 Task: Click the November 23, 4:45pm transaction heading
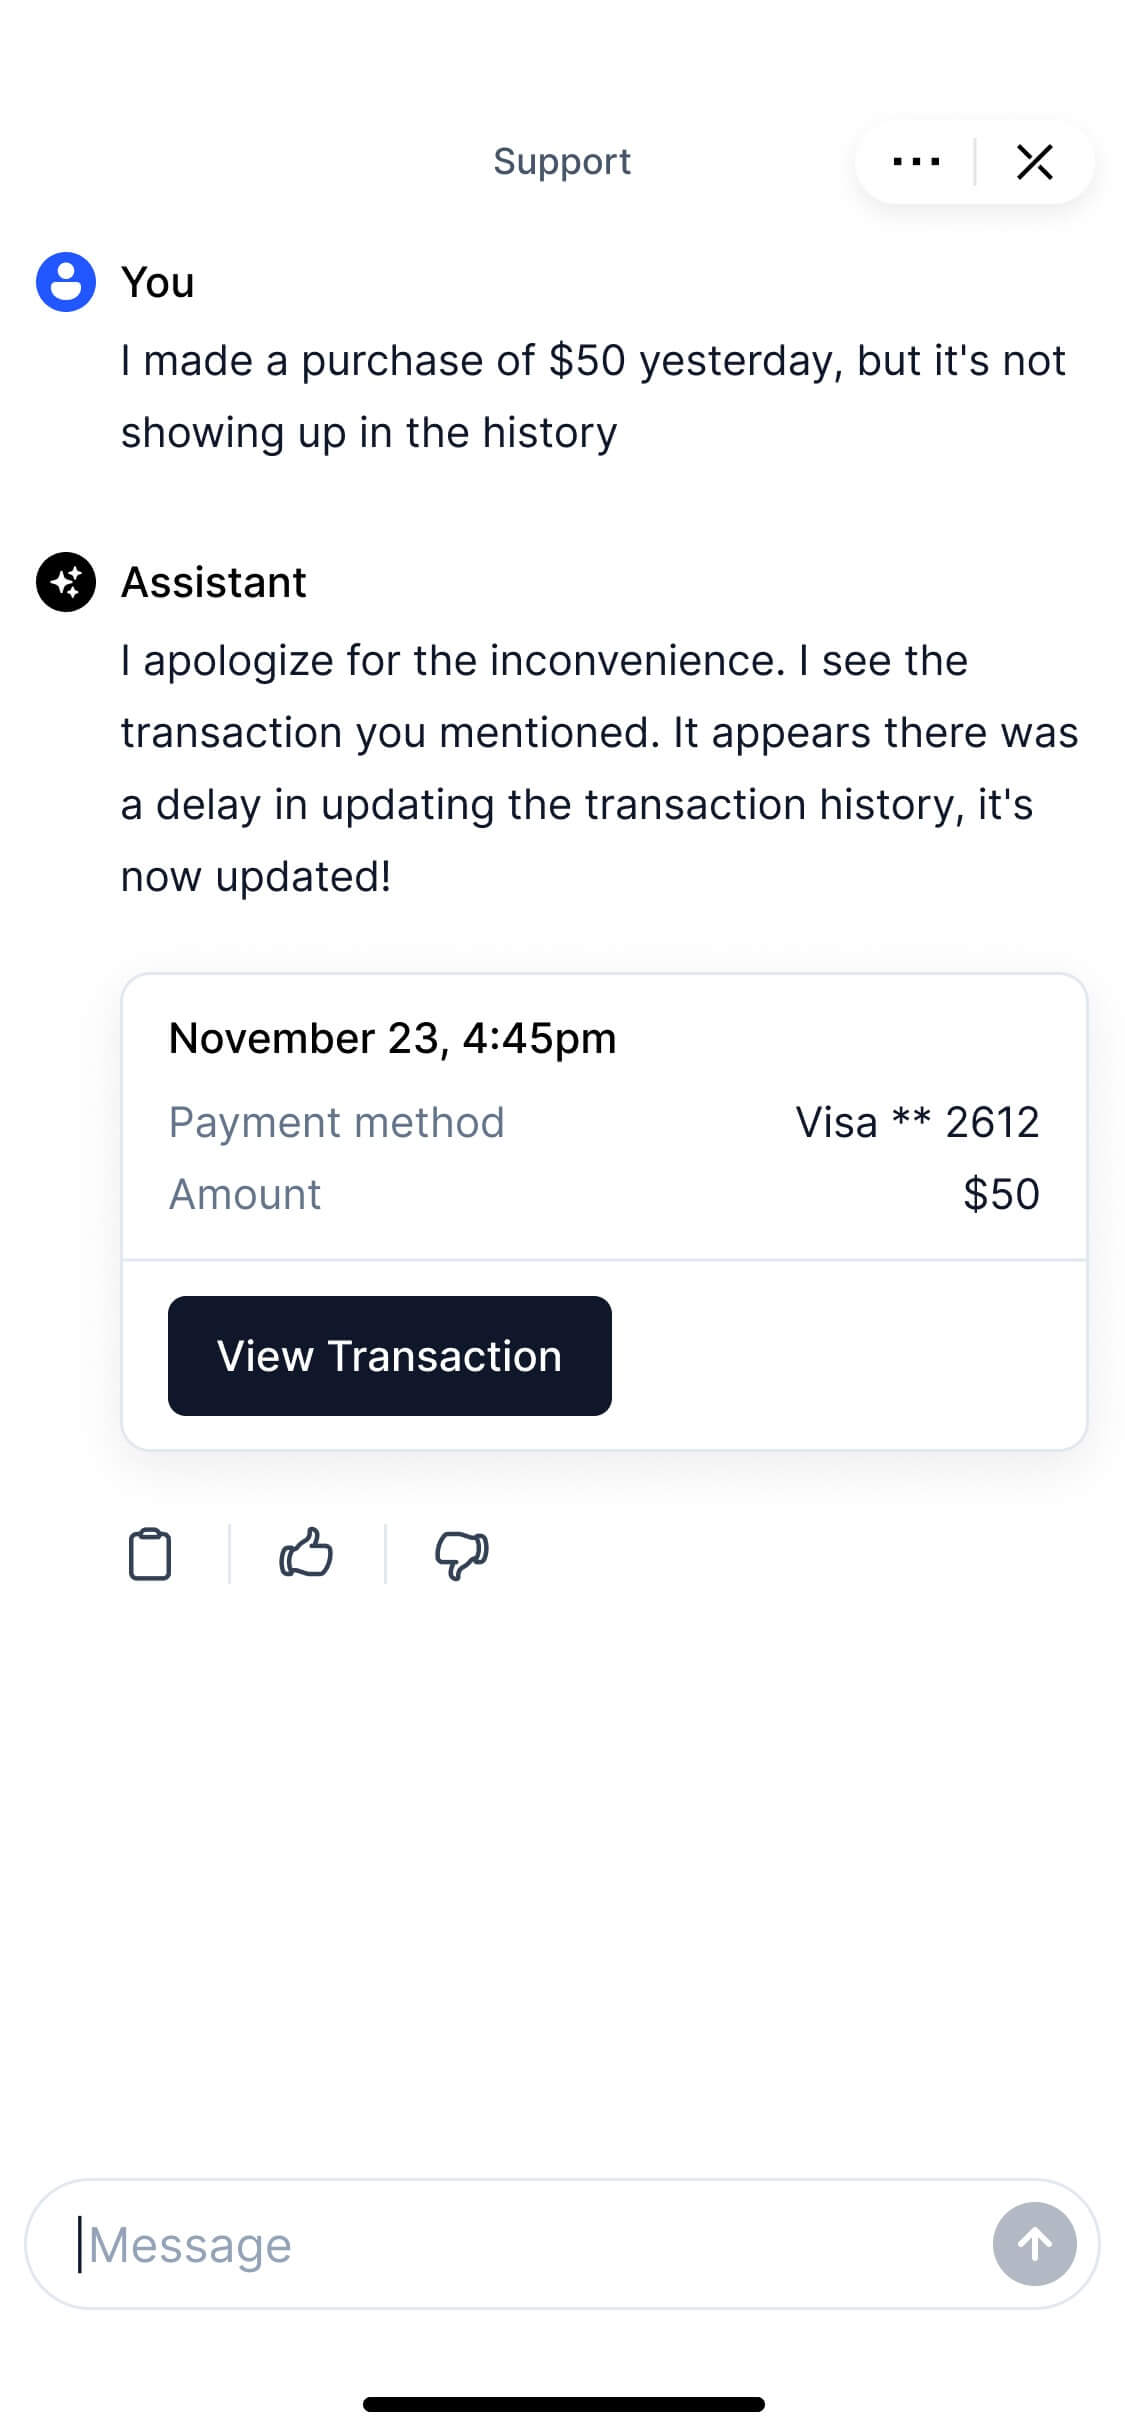click(x=392, y=1038)
